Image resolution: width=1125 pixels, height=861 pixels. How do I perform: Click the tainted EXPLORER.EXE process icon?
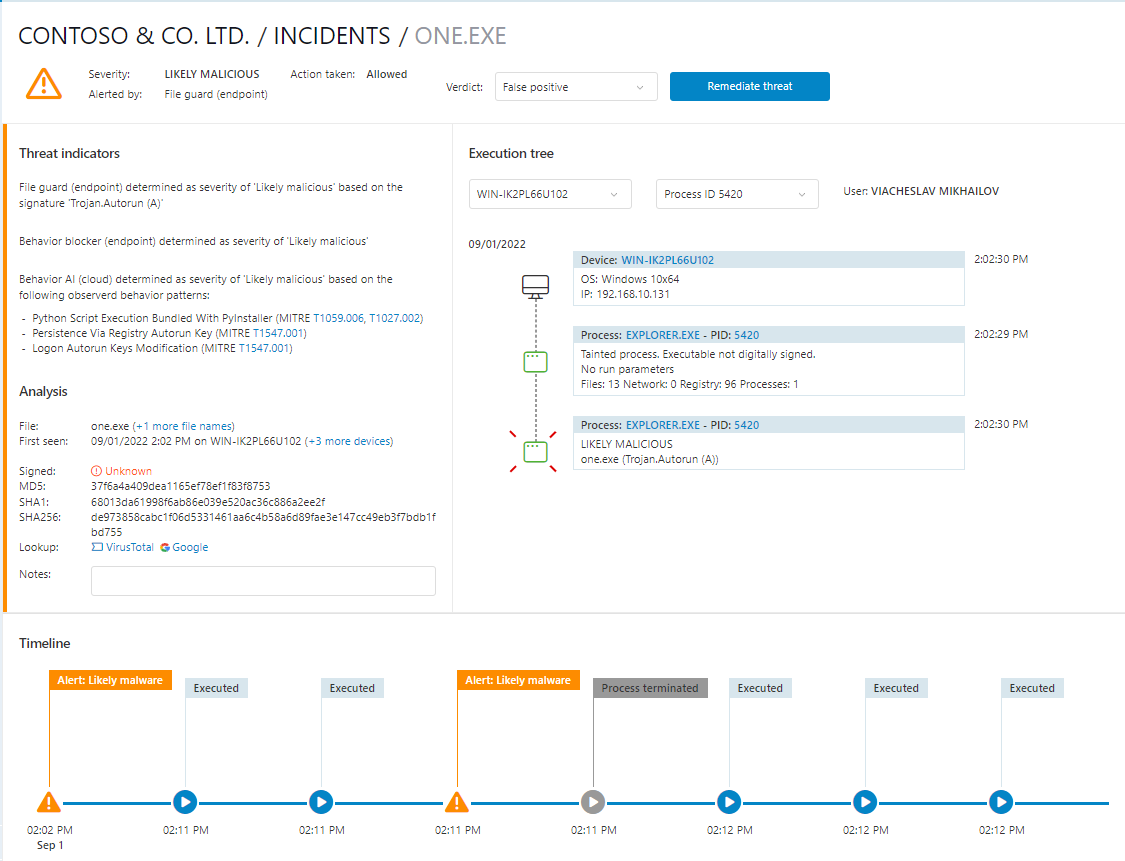point(535,362)
